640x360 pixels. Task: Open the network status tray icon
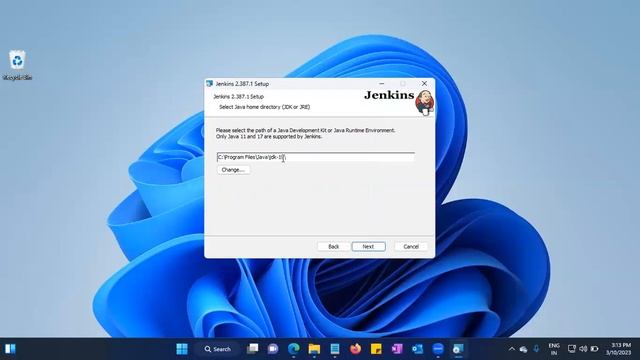click(x=572, y=349)
